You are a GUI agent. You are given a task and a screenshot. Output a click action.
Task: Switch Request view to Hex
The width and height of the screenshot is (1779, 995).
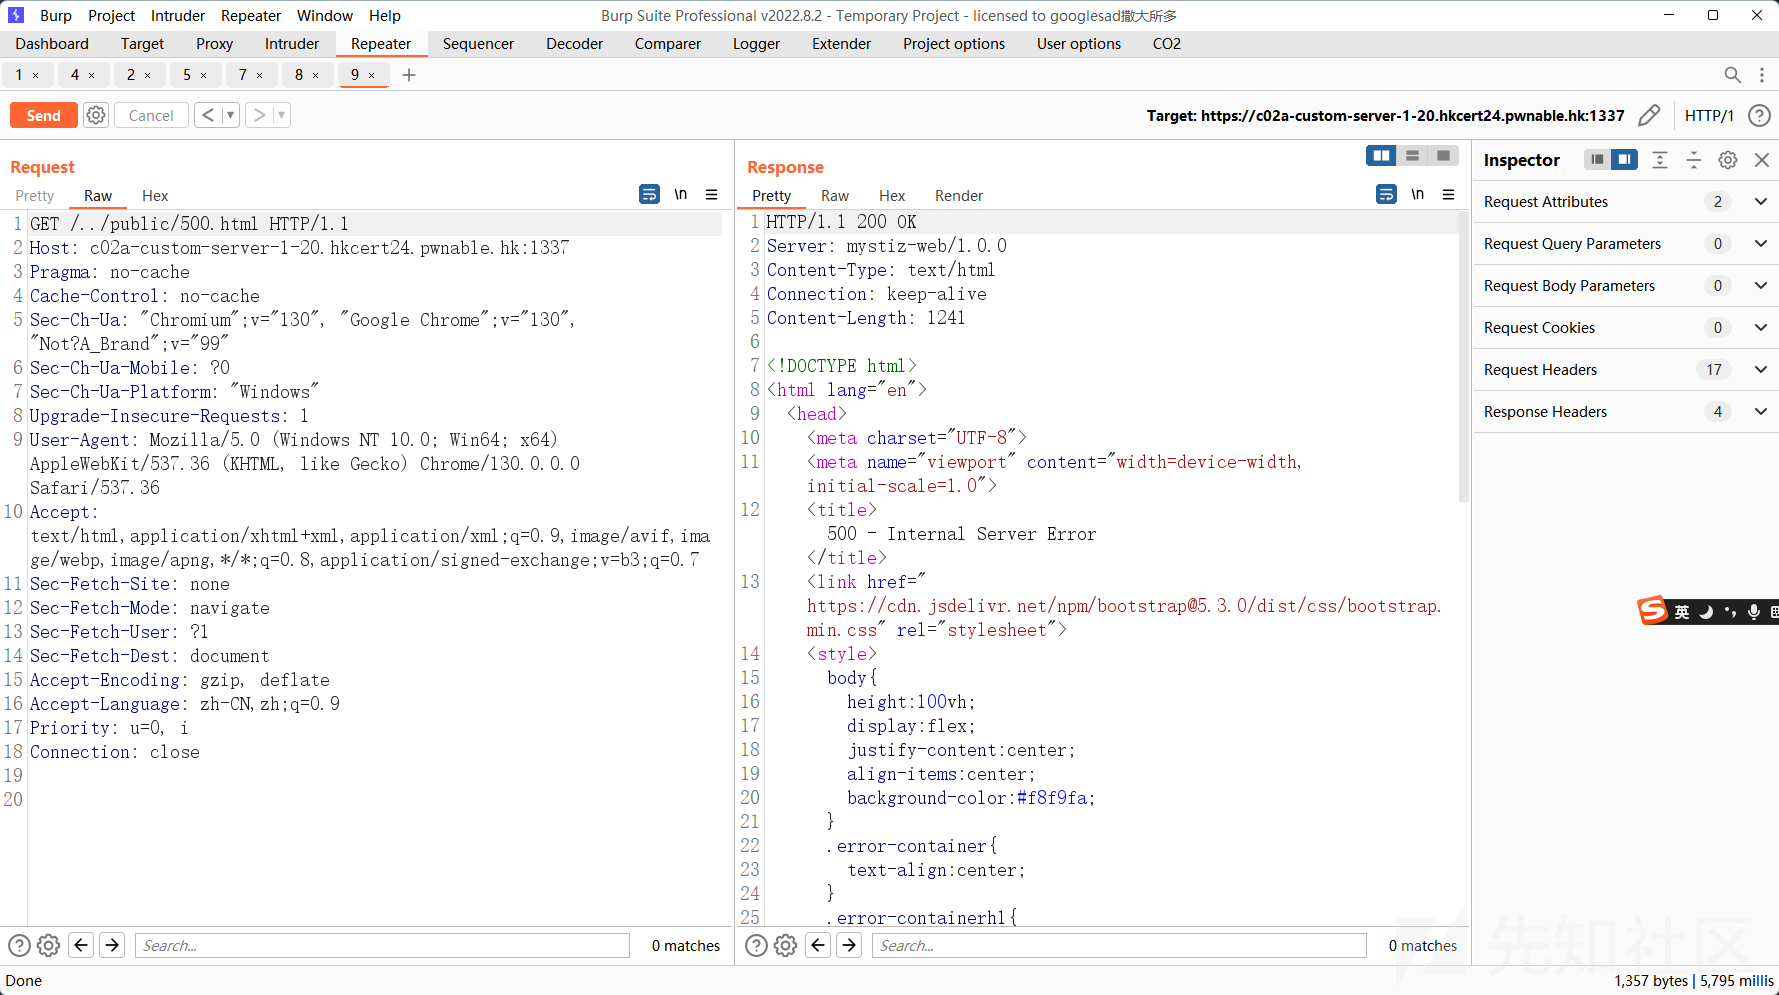pyautogui.click(x=155, y=195)
